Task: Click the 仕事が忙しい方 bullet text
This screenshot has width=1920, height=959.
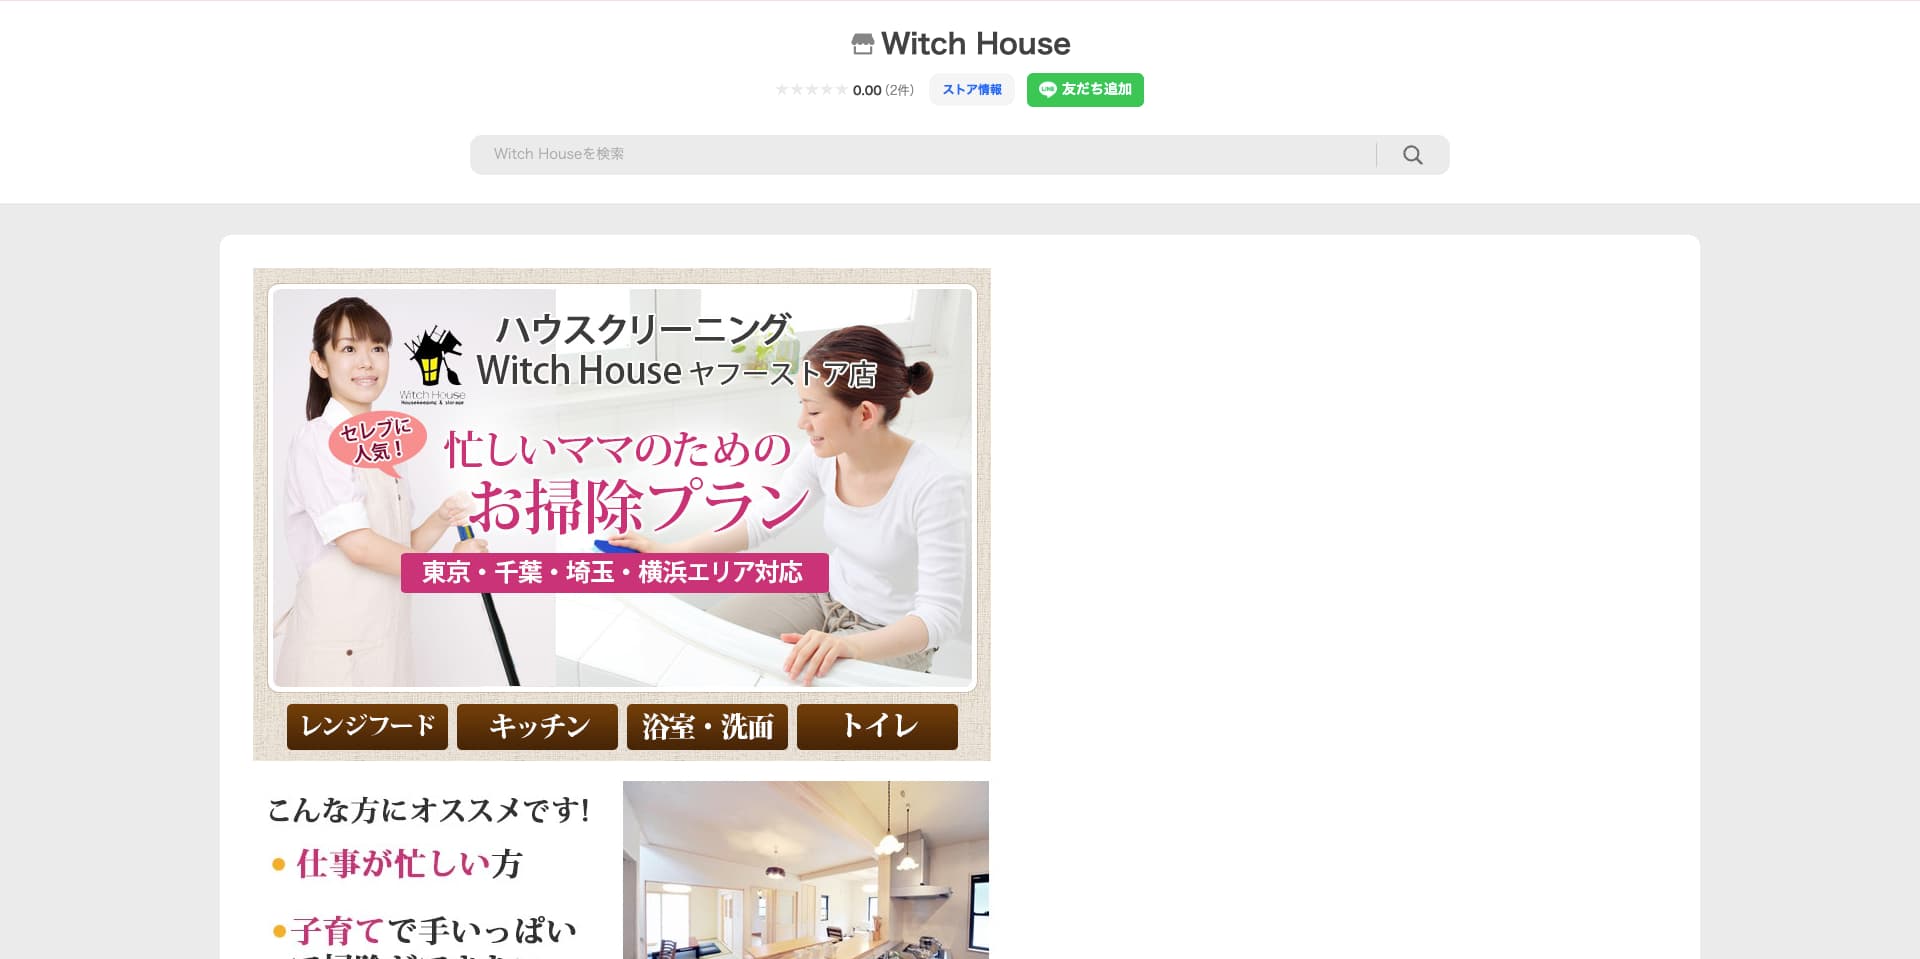Action: (409, 864)
